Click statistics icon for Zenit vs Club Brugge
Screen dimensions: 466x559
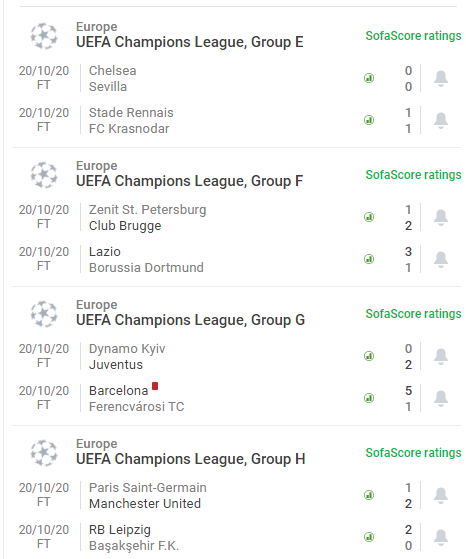click(x=369, y=217)
